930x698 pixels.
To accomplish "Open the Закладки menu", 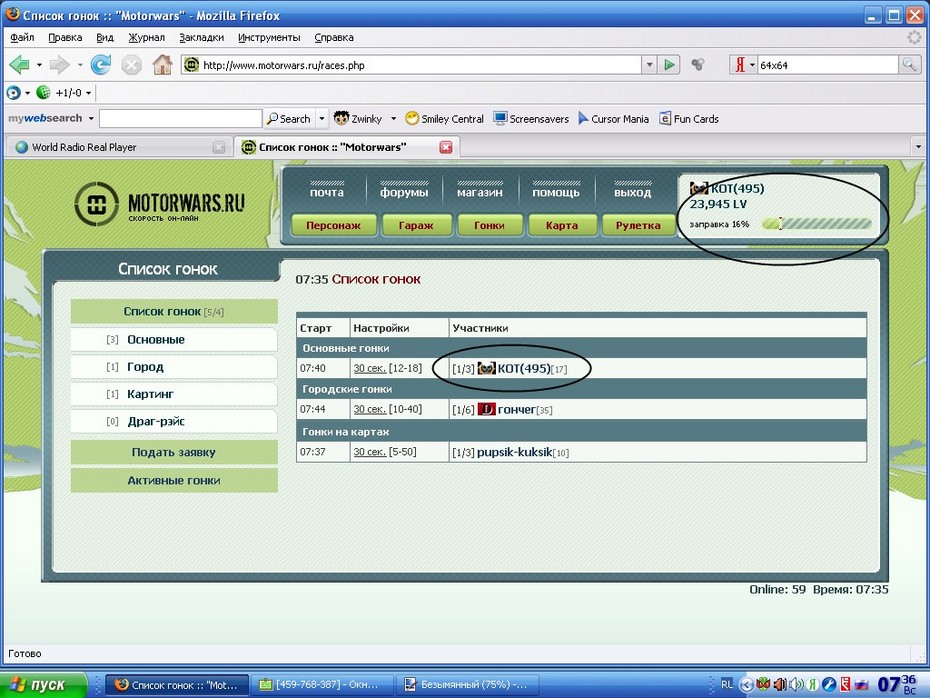I will click(202, 37).
